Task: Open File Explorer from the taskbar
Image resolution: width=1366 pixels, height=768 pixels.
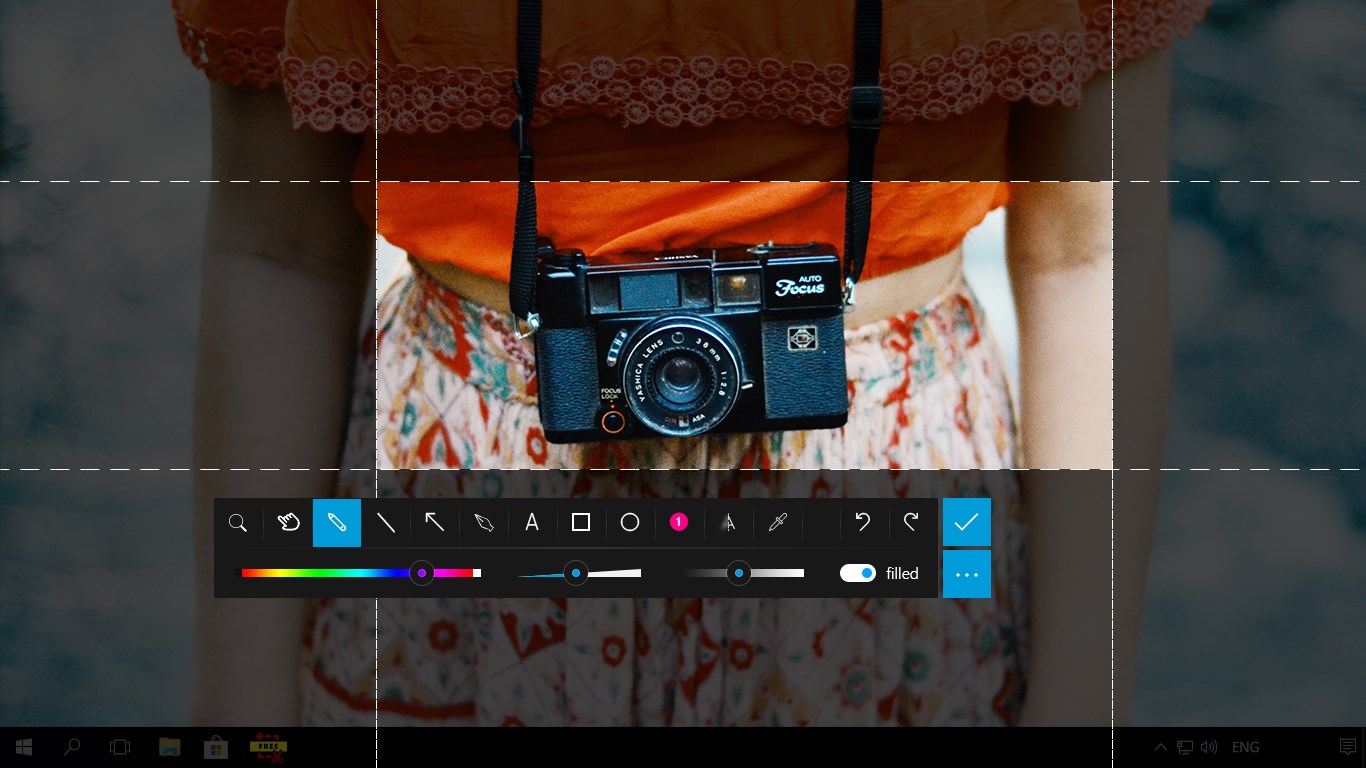Action: click(169, 747)
